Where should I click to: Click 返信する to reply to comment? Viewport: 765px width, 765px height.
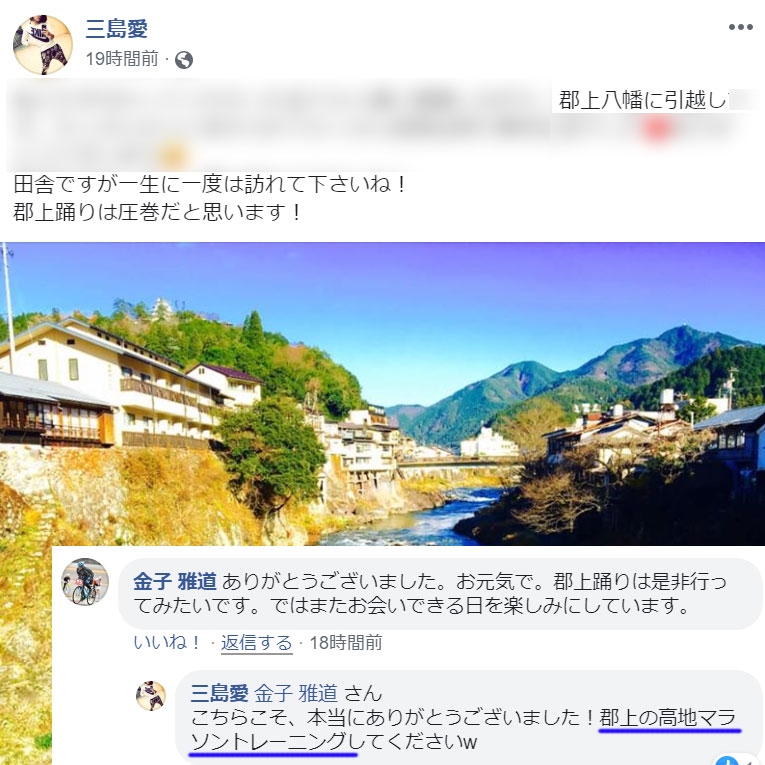257,643
